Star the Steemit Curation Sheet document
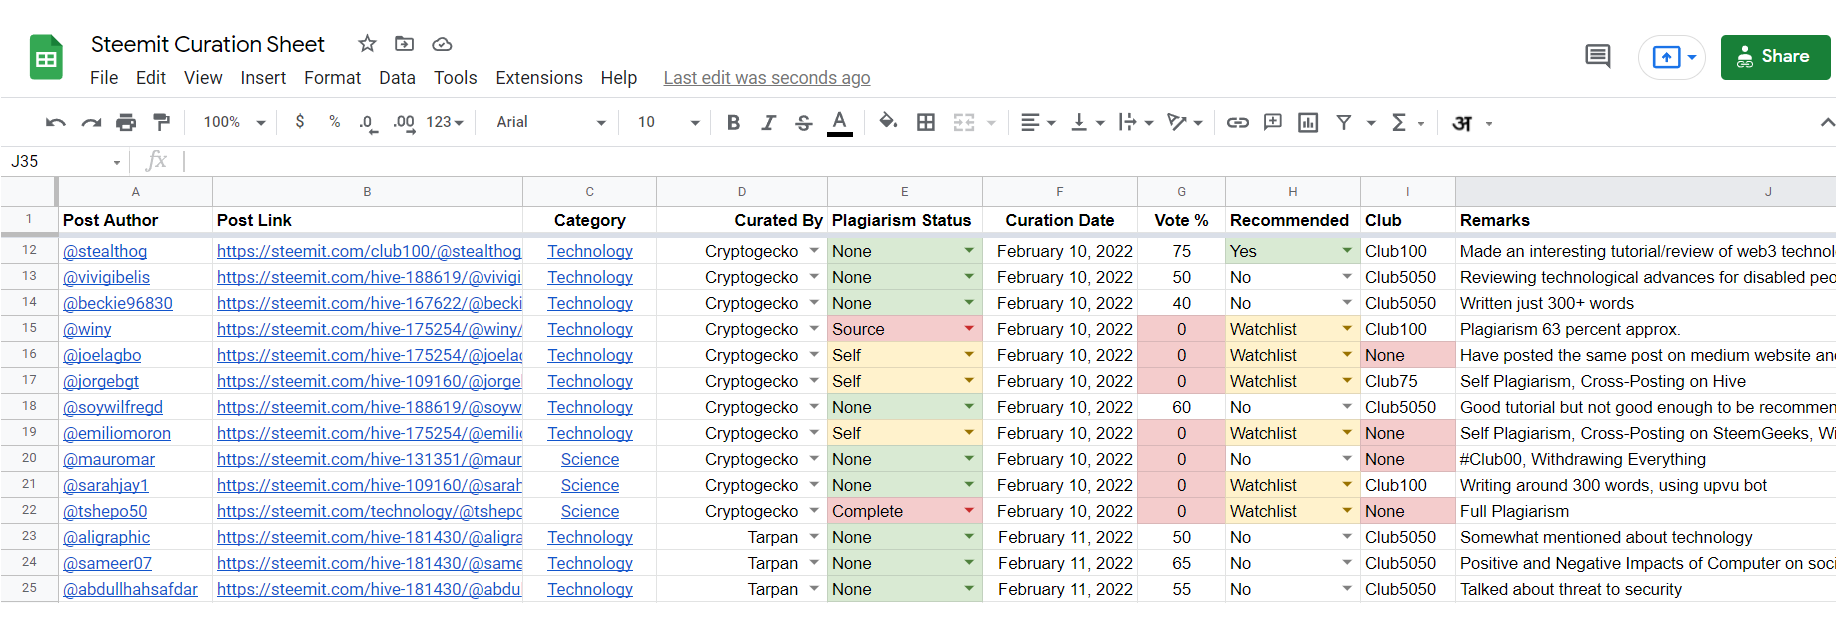This screenshot has height=638, width=1836. pyautogui.click(x=367, y=44)
